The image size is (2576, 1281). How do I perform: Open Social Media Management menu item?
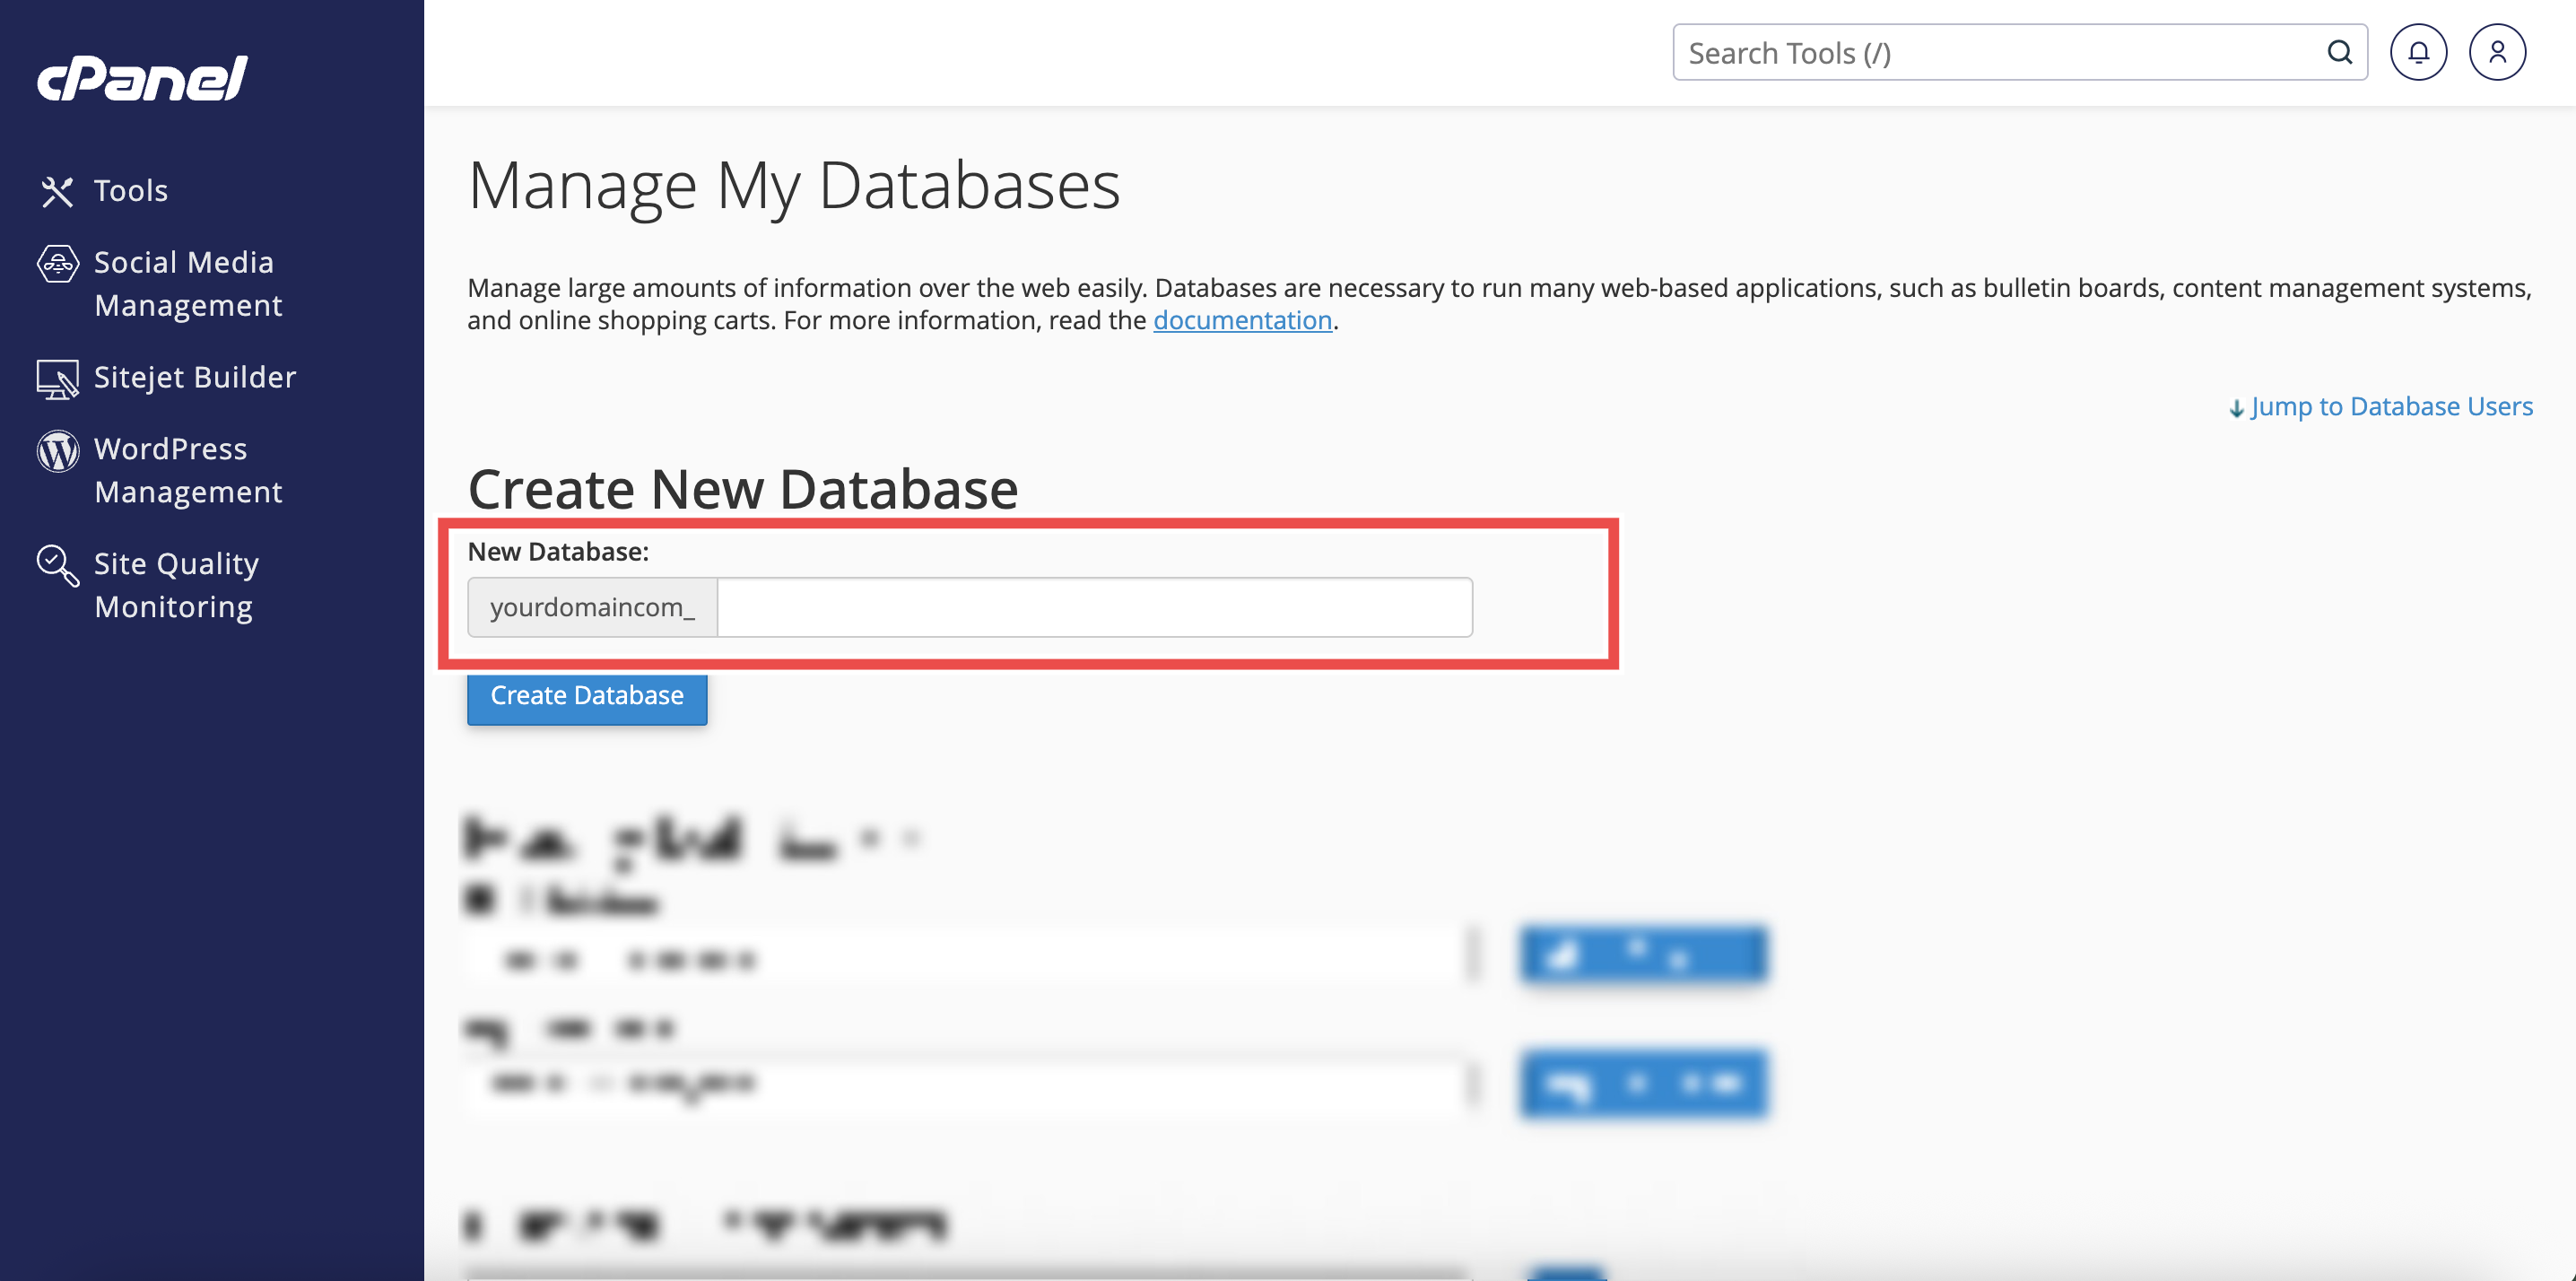(x=188, y=283)
